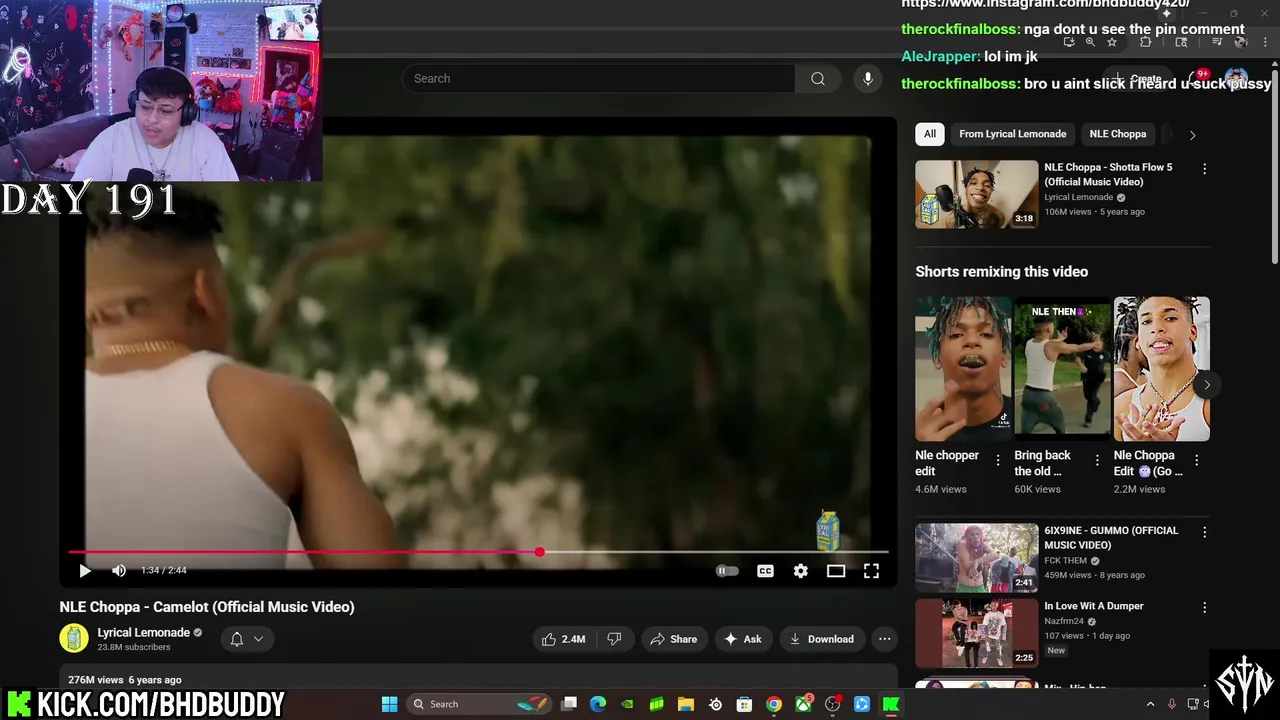1280x720 pixels.
Task: Switch to Google Chrome in the taskbar
Action: (773, 704)
